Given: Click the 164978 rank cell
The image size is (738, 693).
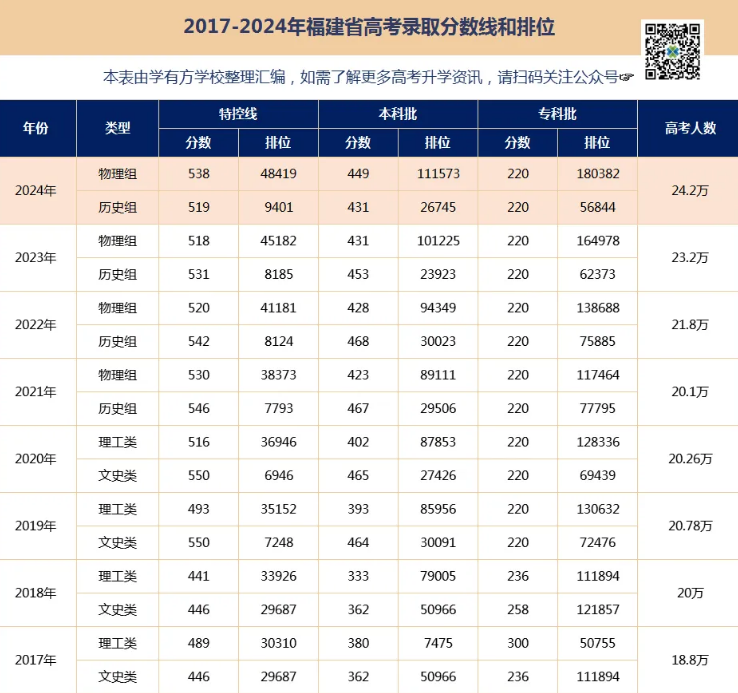Looking at the screenshot, I should click(598, 241).
